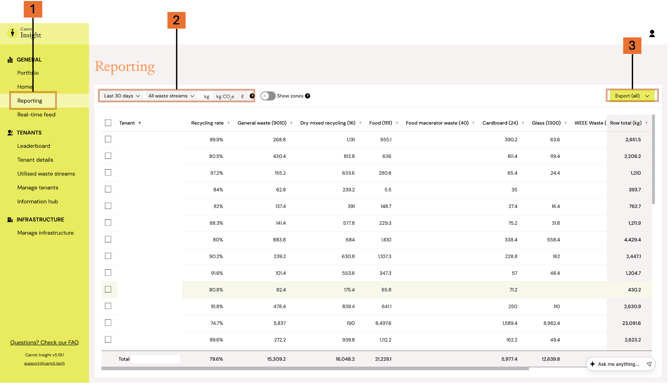Click the TENANTS section people icon
670x386 pixels.
tap(10, 133)
